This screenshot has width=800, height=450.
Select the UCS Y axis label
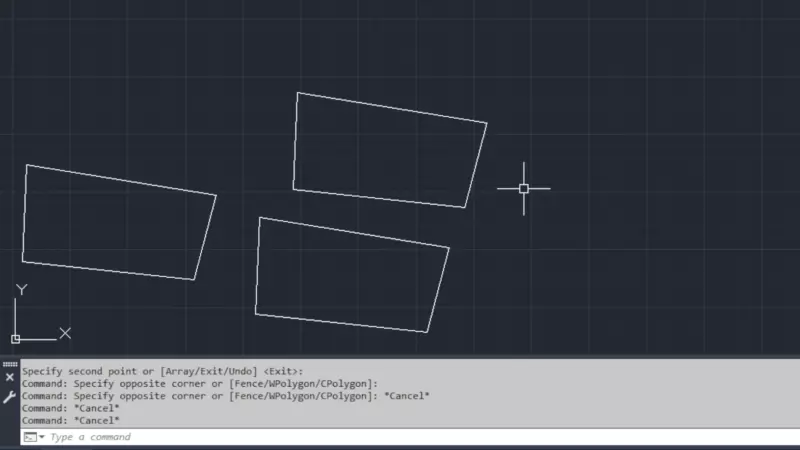point(21,290)
